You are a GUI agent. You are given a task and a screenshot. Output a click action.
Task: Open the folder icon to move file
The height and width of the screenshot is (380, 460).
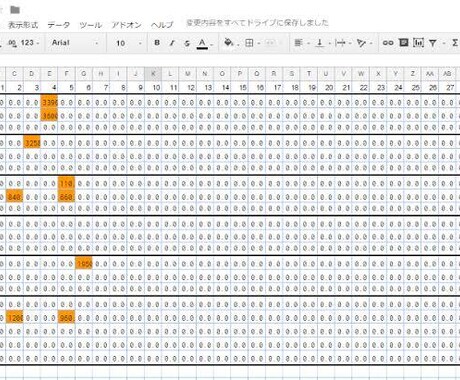pyautogui.click(x=15, y=10)
